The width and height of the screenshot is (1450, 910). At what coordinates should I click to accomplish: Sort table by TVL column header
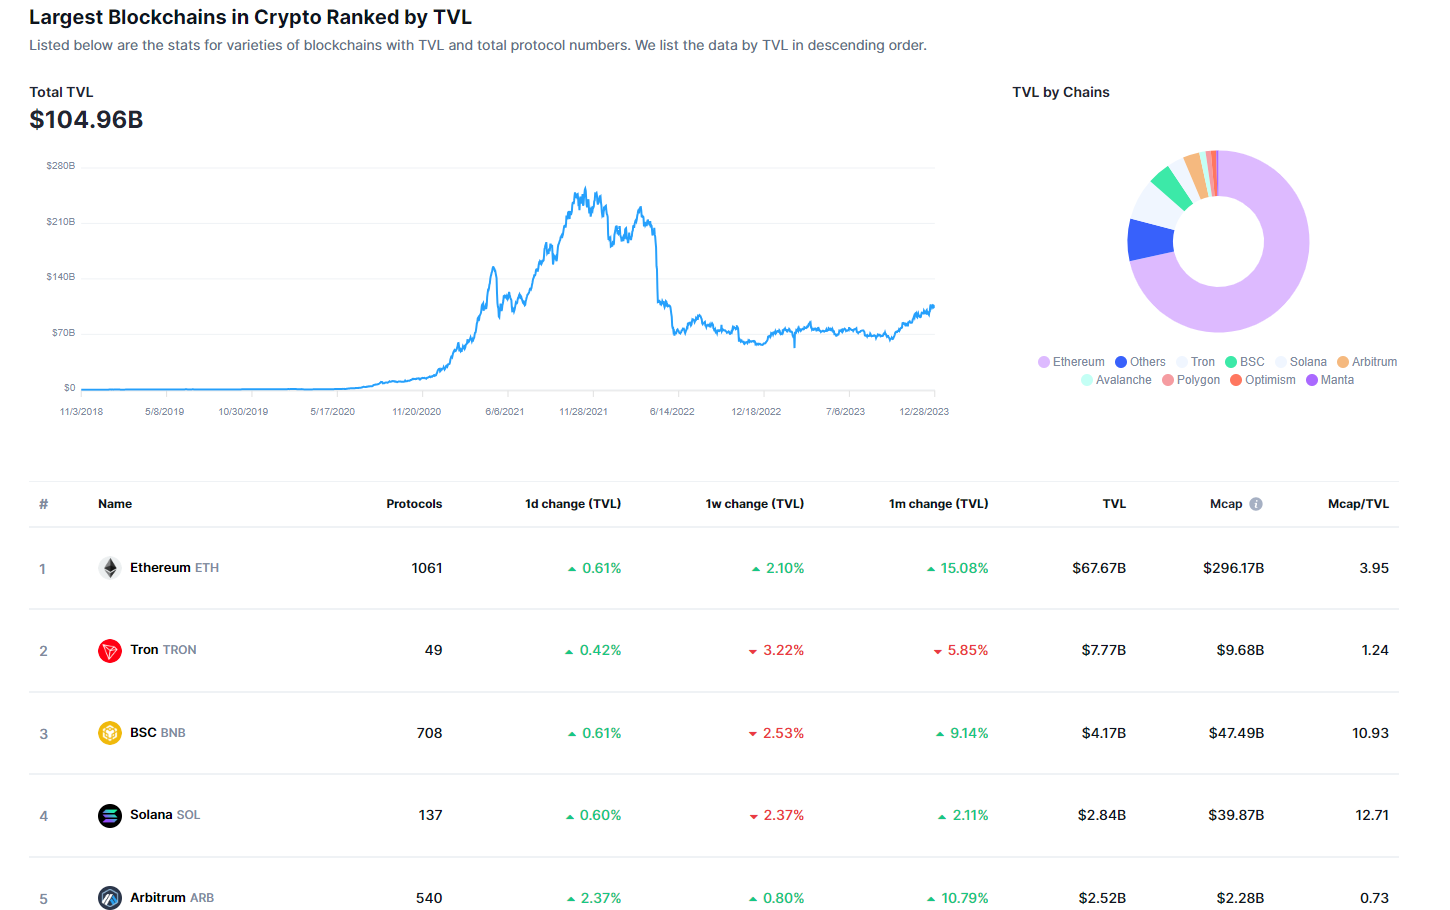pyautogui.click(x=1114, y=504)
